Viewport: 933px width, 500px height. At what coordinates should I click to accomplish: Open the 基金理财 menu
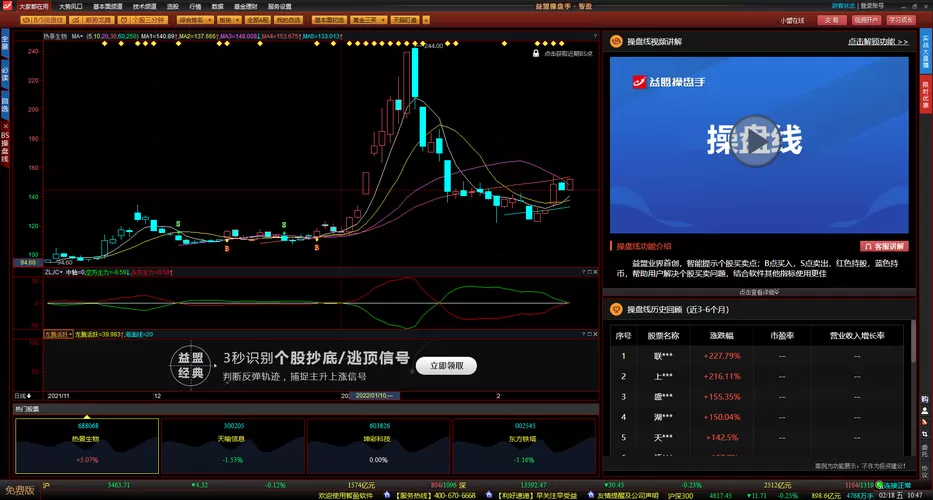click(x=246, y=7)
